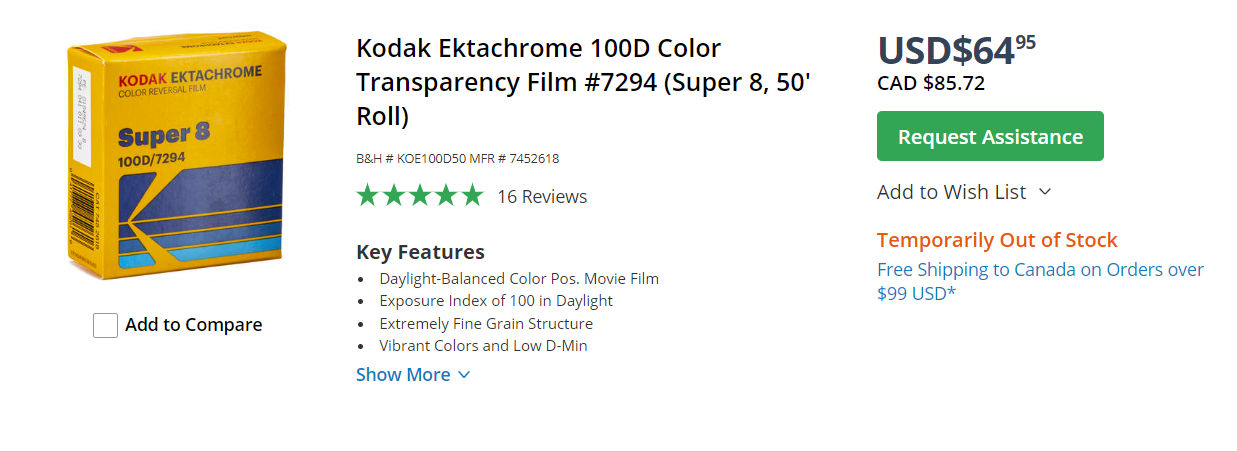Click the Add to Compare label text
The width and height of the screenshot is (1237, 452).
click(194, 325)
